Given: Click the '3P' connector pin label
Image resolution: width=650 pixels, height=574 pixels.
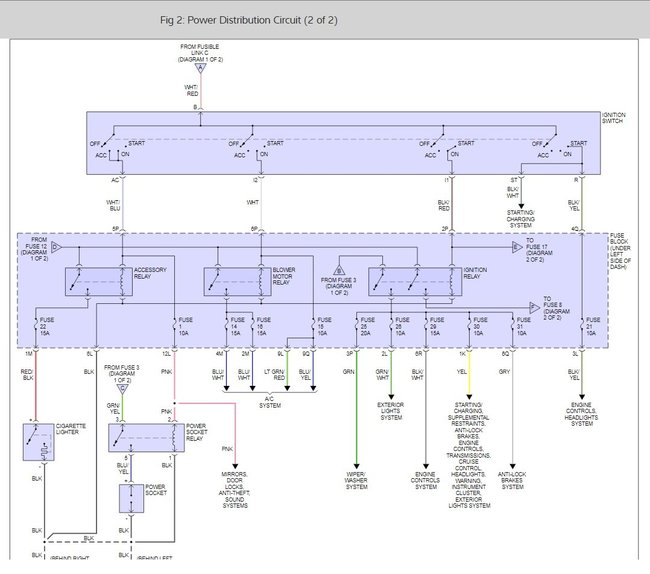Looking at the screenshot, I should click(349, 354).
